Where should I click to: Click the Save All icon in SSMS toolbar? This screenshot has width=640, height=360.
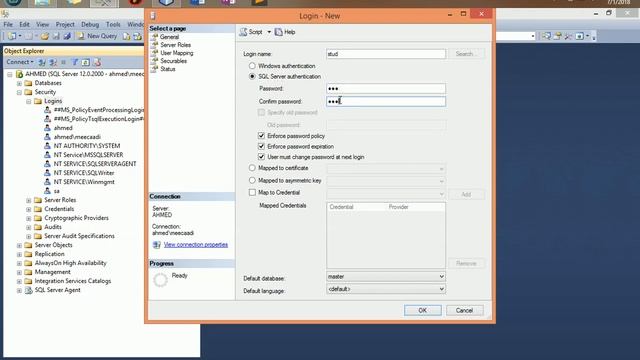(67, 36)
